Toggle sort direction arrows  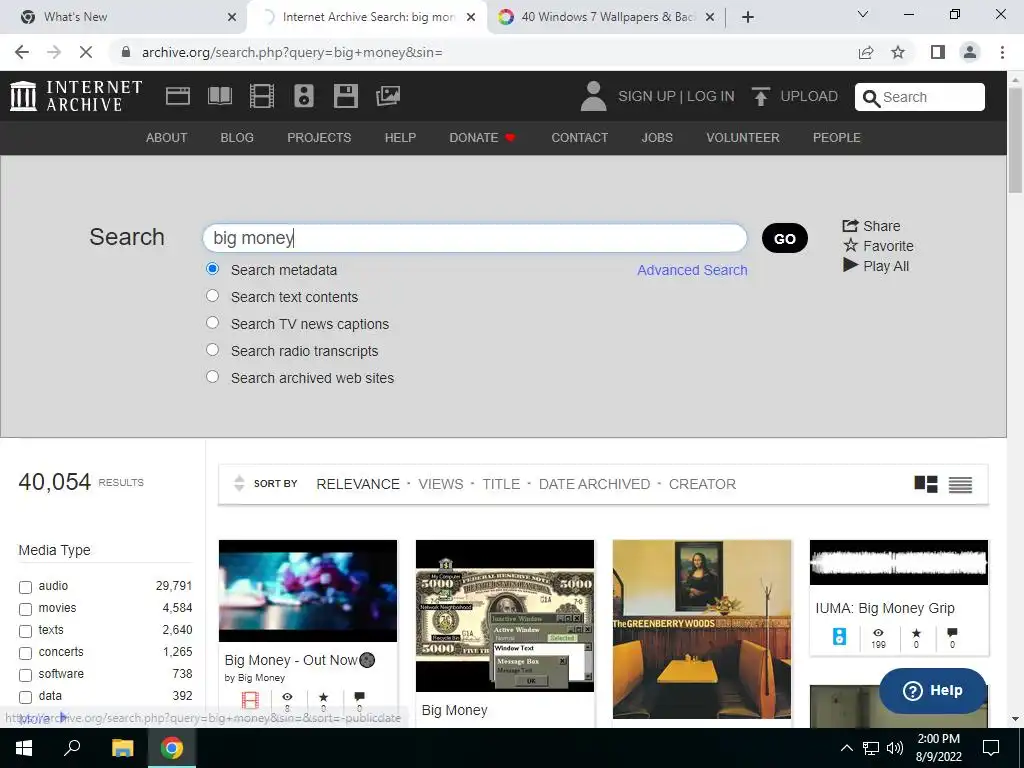(239, 483)
